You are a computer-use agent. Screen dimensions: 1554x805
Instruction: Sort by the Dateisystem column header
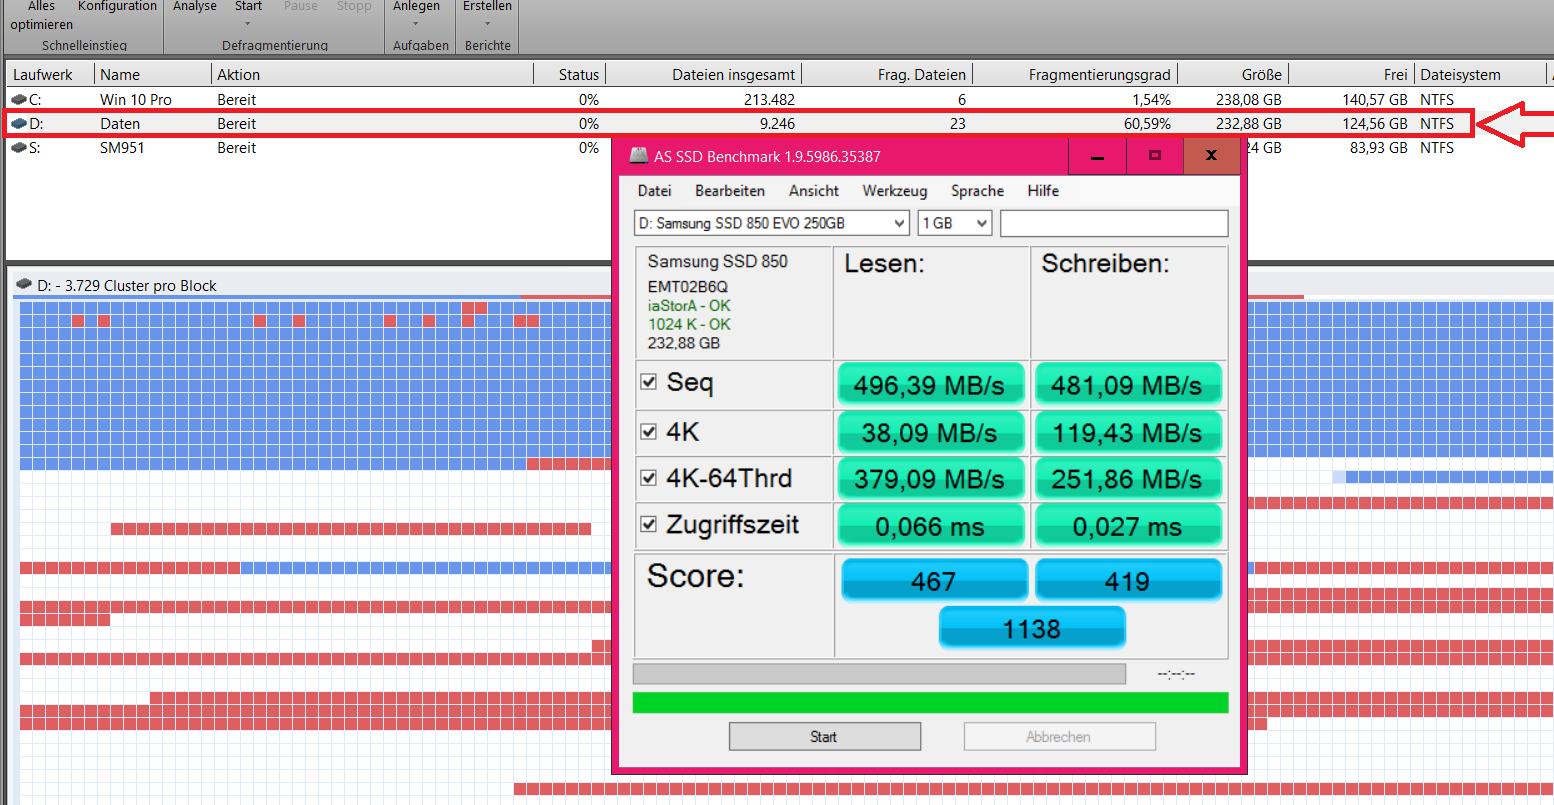tap(1479, 74)
